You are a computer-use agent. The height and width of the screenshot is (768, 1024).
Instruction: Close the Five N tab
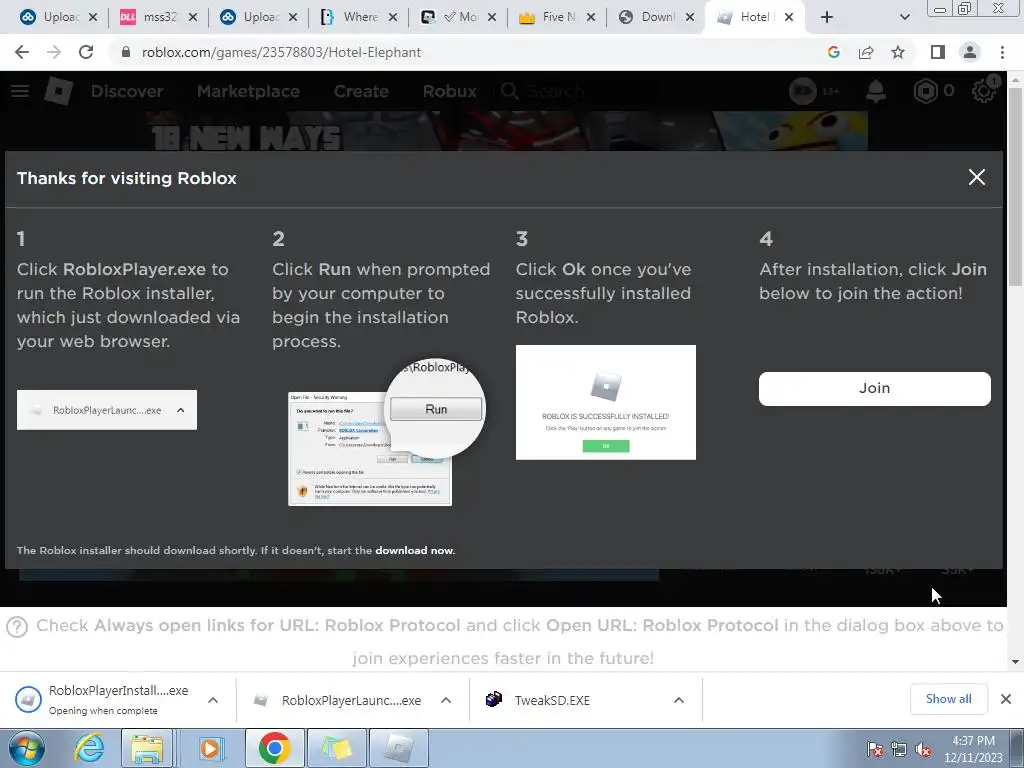pos(590,18)
